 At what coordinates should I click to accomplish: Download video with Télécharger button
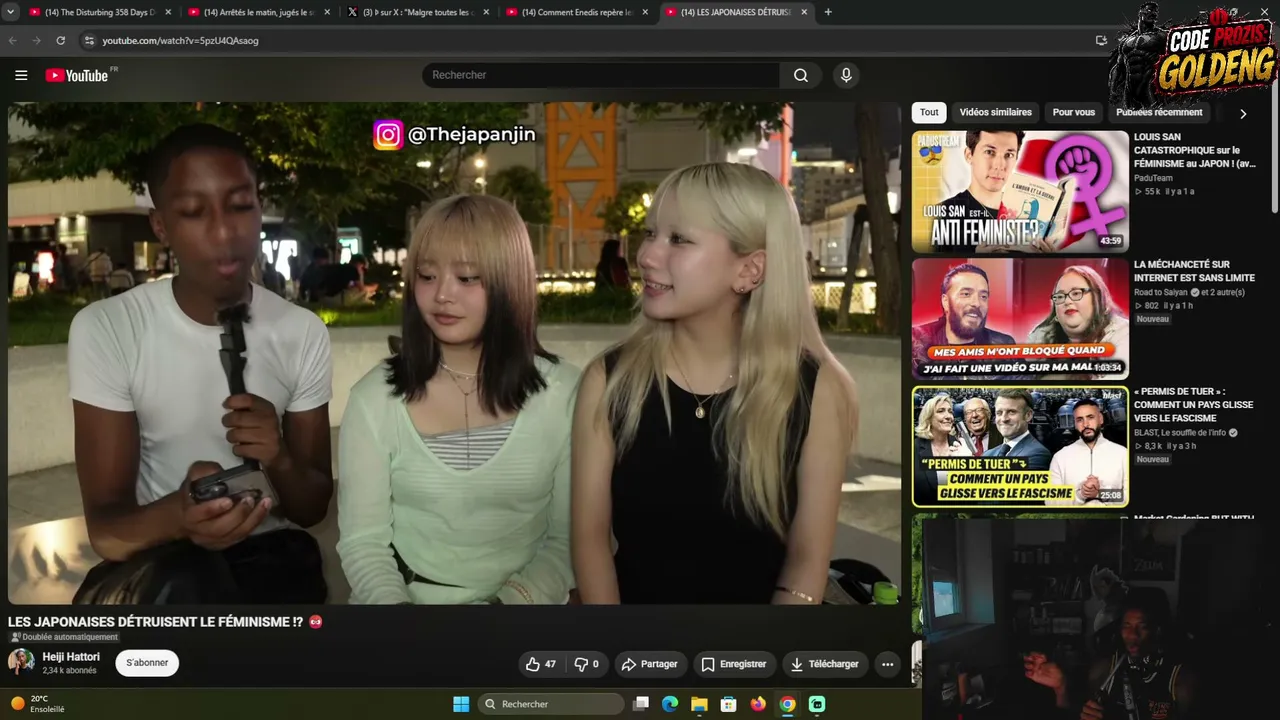(825, 664)
